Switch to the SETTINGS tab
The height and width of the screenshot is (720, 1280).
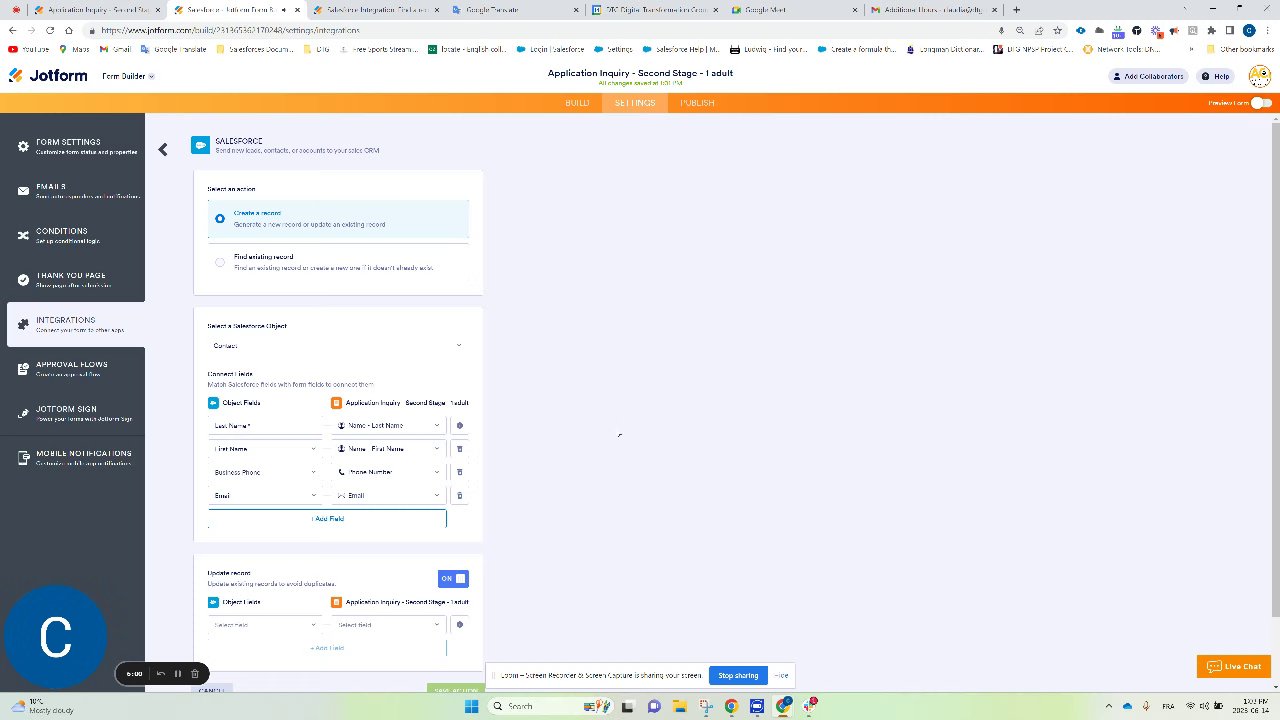tap(635, 103)
